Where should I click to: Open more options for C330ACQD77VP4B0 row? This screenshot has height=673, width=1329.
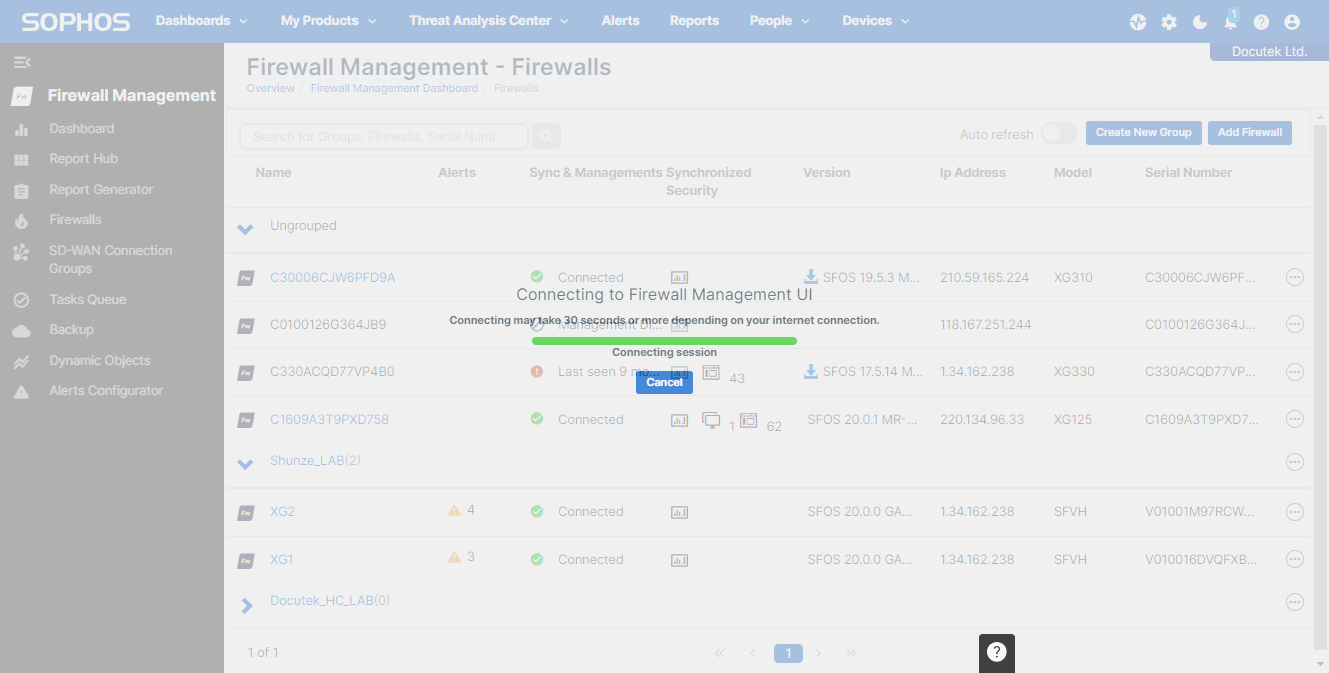[1295, 372]
